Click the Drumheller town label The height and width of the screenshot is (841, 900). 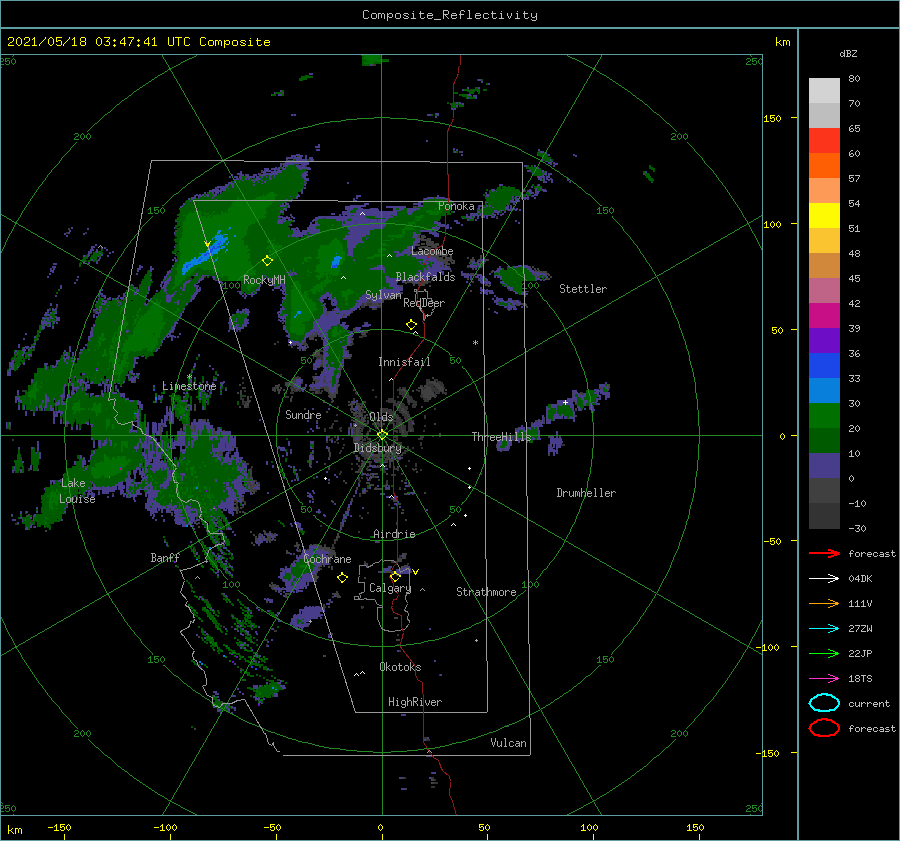(x=586, y=493)
